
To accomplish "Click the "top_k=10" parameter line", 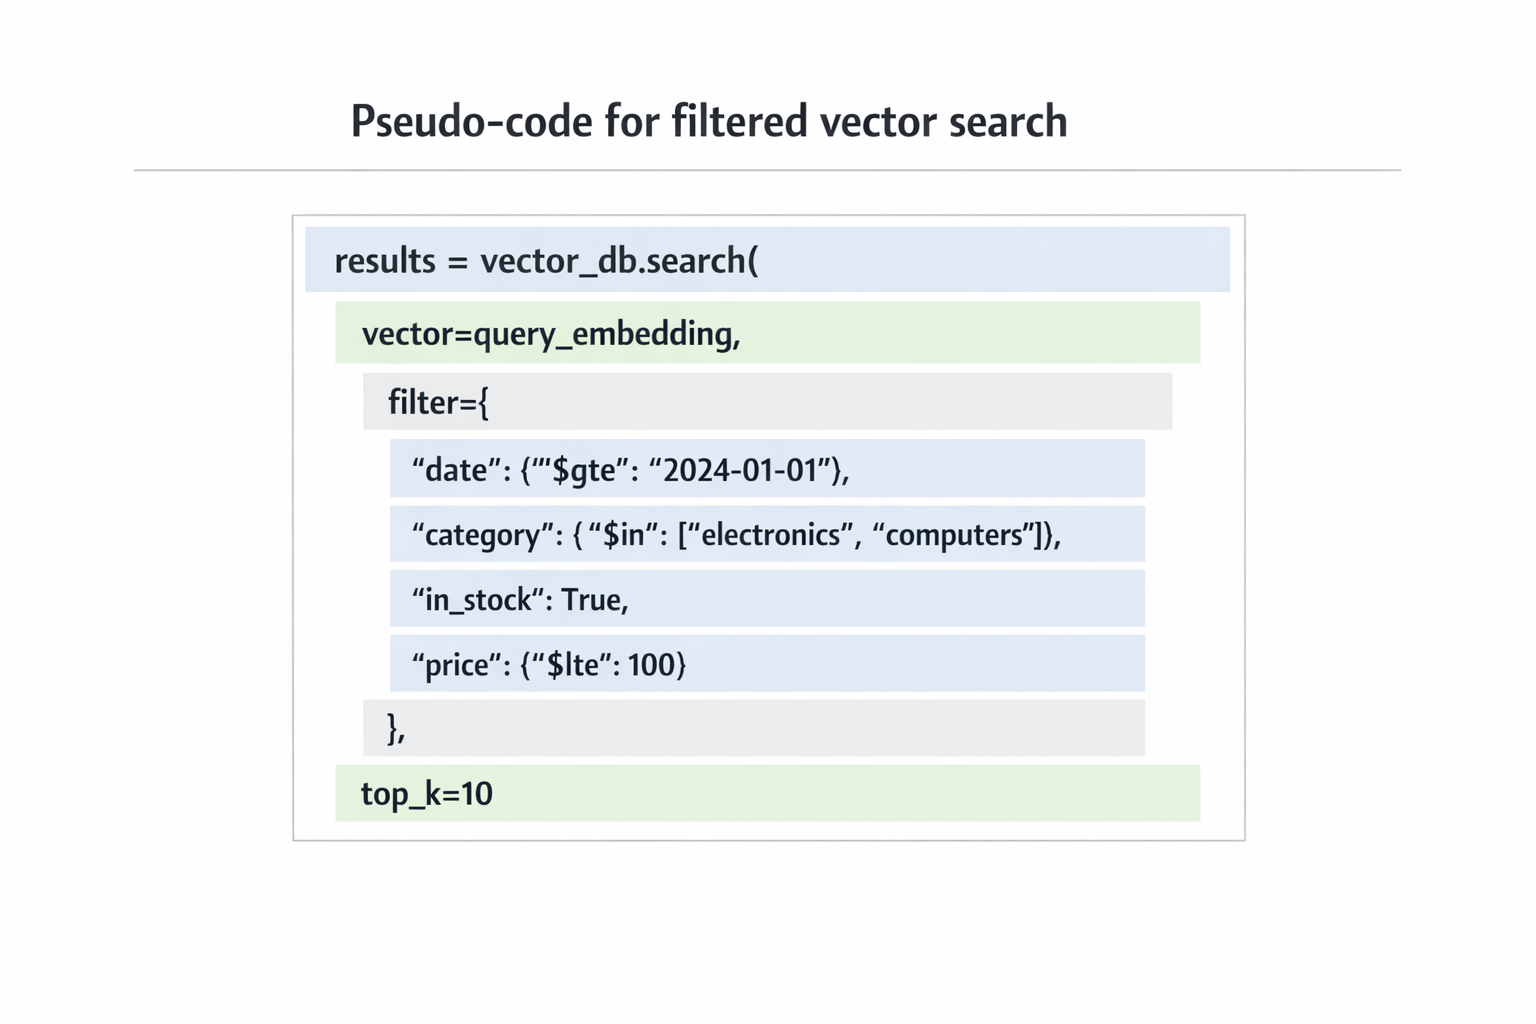I will [427, 794].
